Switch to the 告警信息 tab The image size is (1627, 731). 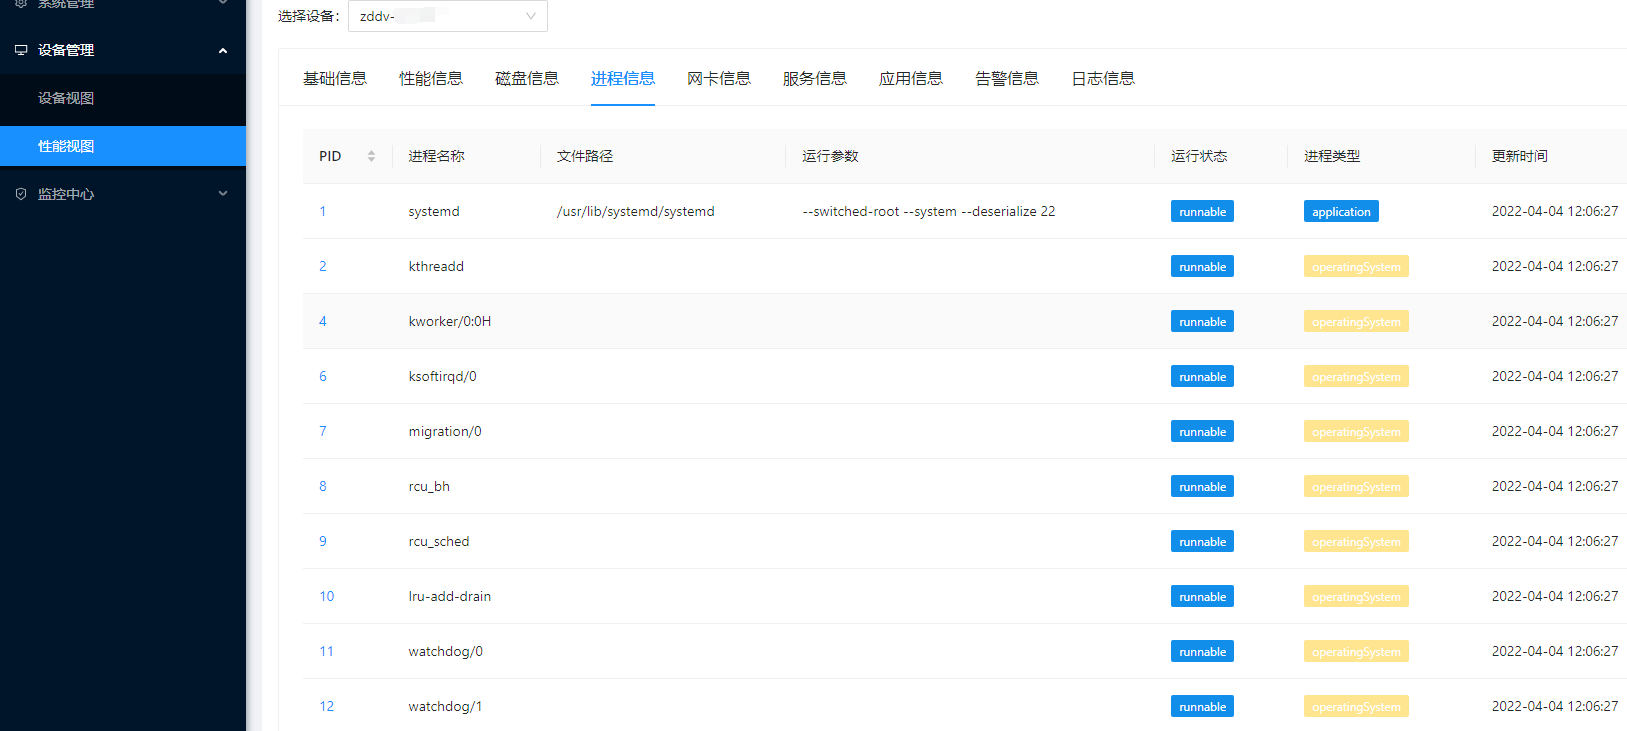tap(1007, 78)
